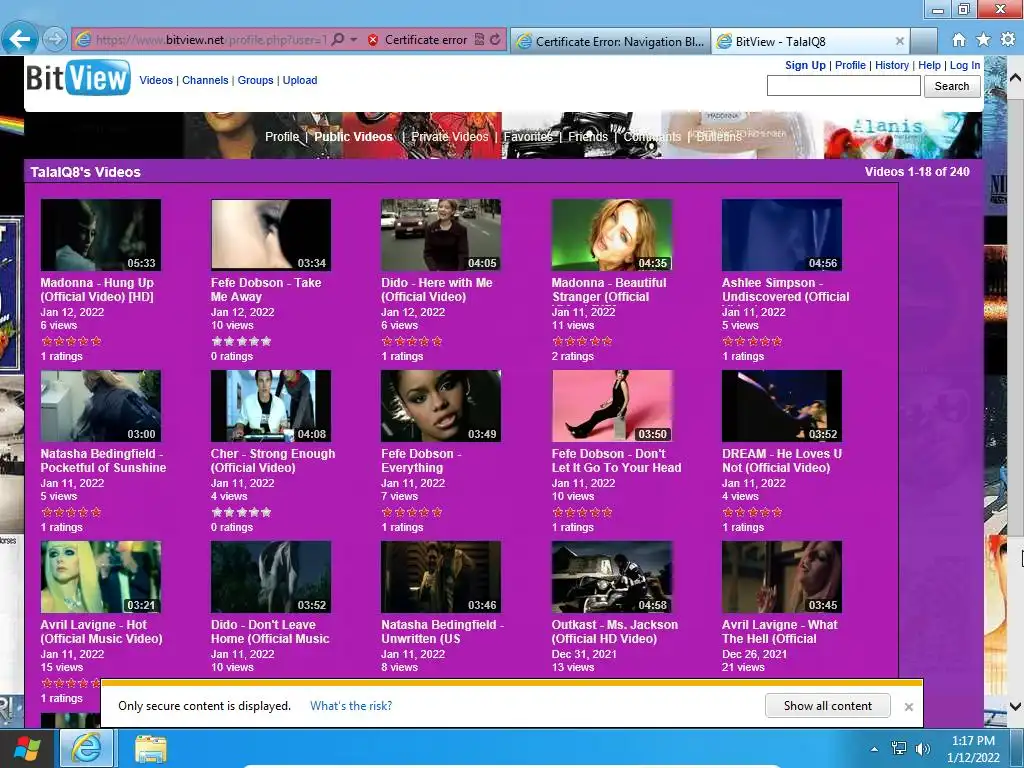Click the red Certificate error shield icon
1024x768 pixels.
373,40
